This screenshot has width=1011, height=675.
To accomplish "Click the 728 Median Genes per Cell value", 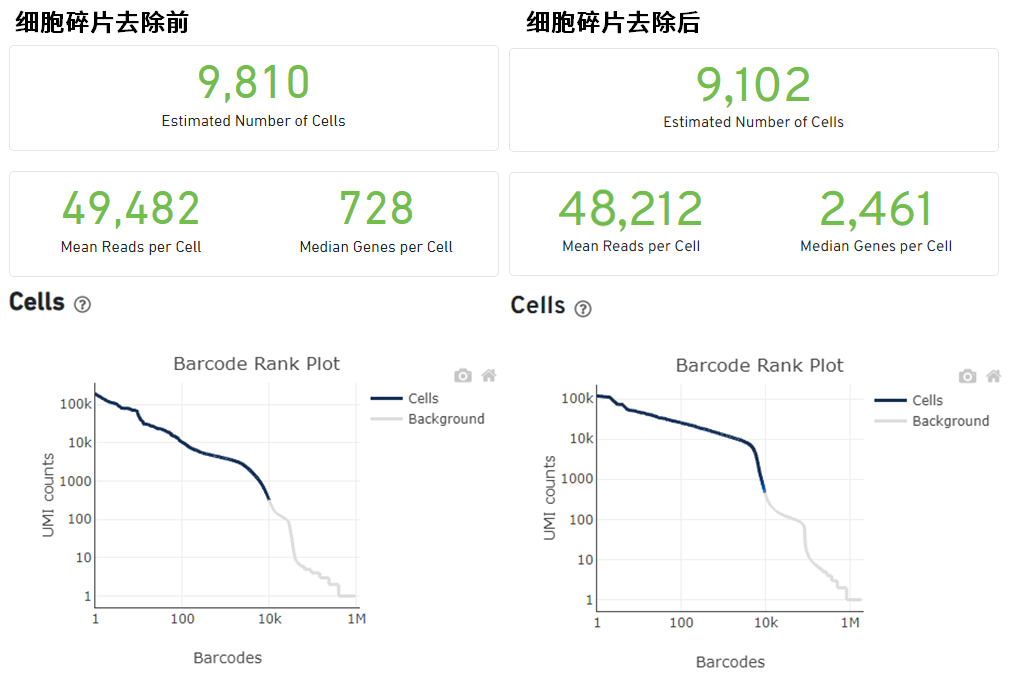I will coord(376,209).
